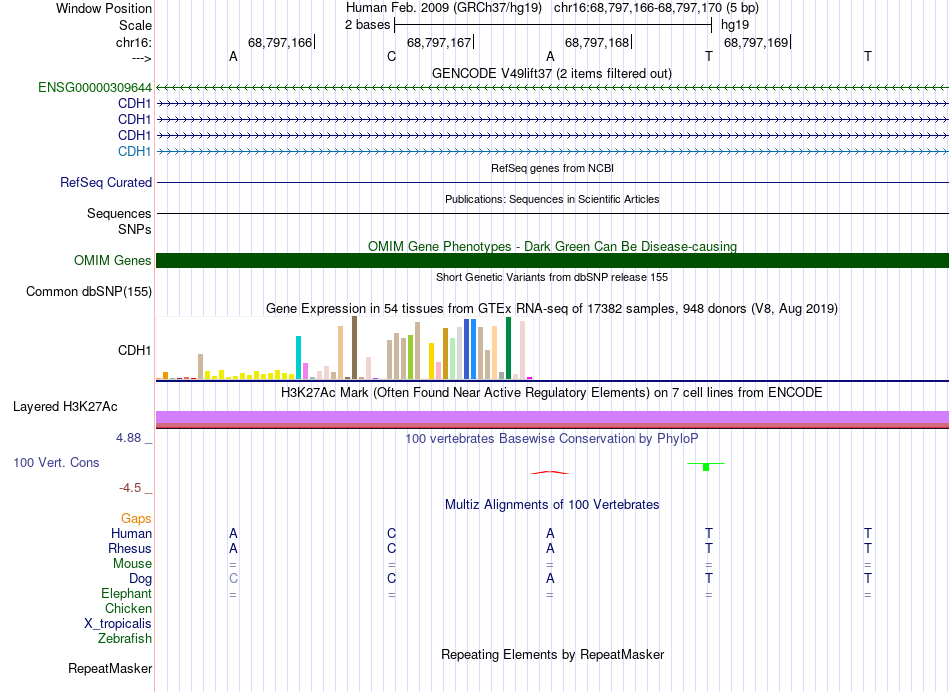Image resolution: width=950 pixels, height=692 pixels.
Task: Click the Dog species label
Action: 140,579
